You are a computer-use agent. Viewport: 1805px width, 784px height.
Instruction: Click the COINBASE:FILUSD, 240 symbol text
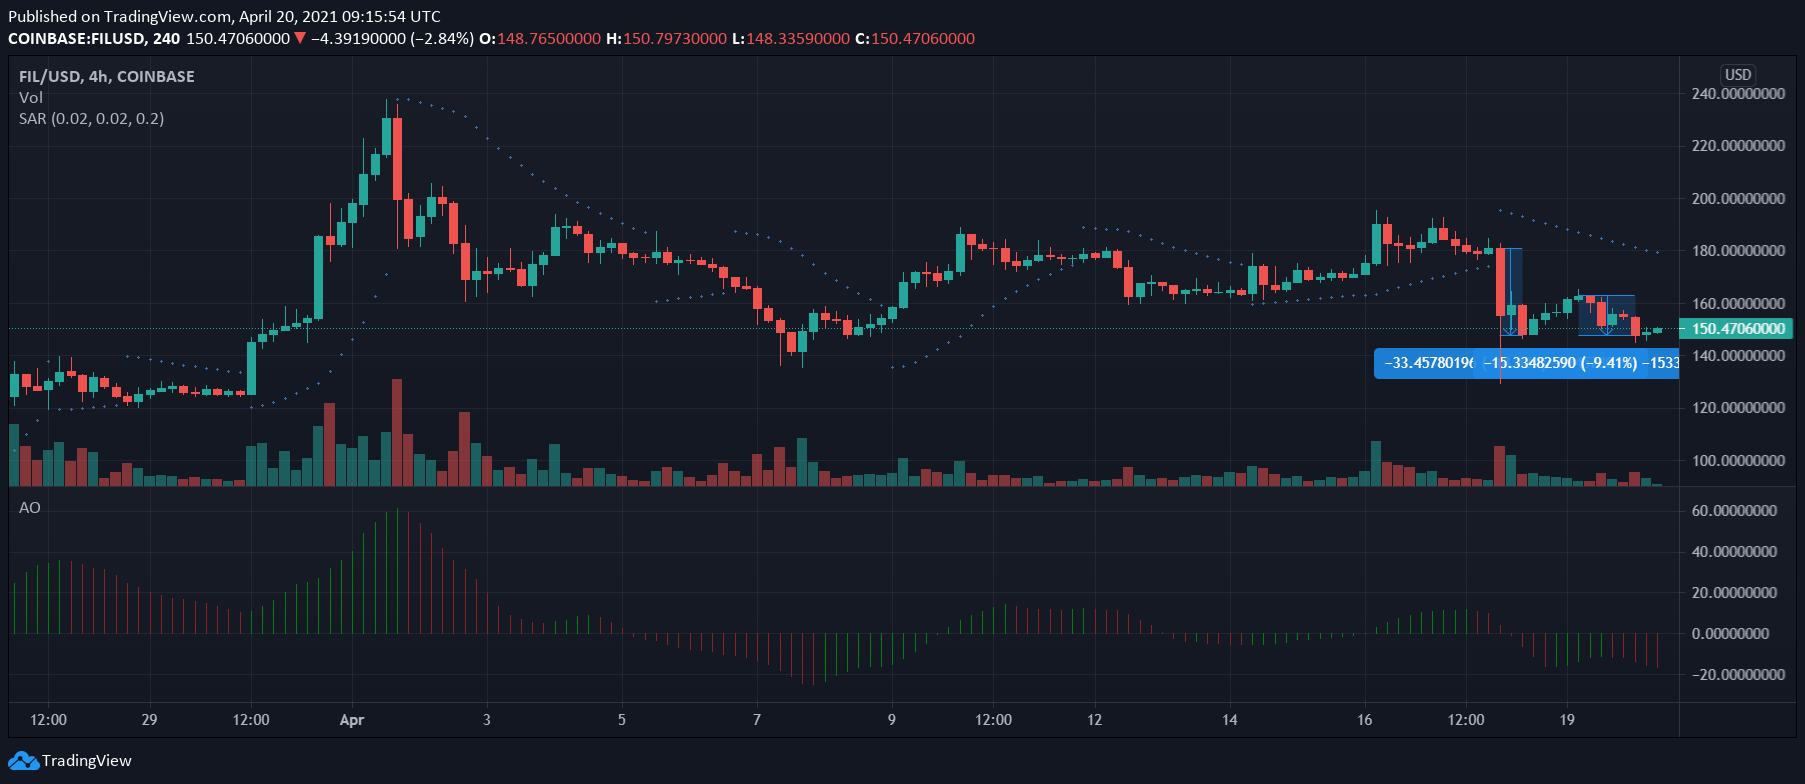[x=94, y=38]
